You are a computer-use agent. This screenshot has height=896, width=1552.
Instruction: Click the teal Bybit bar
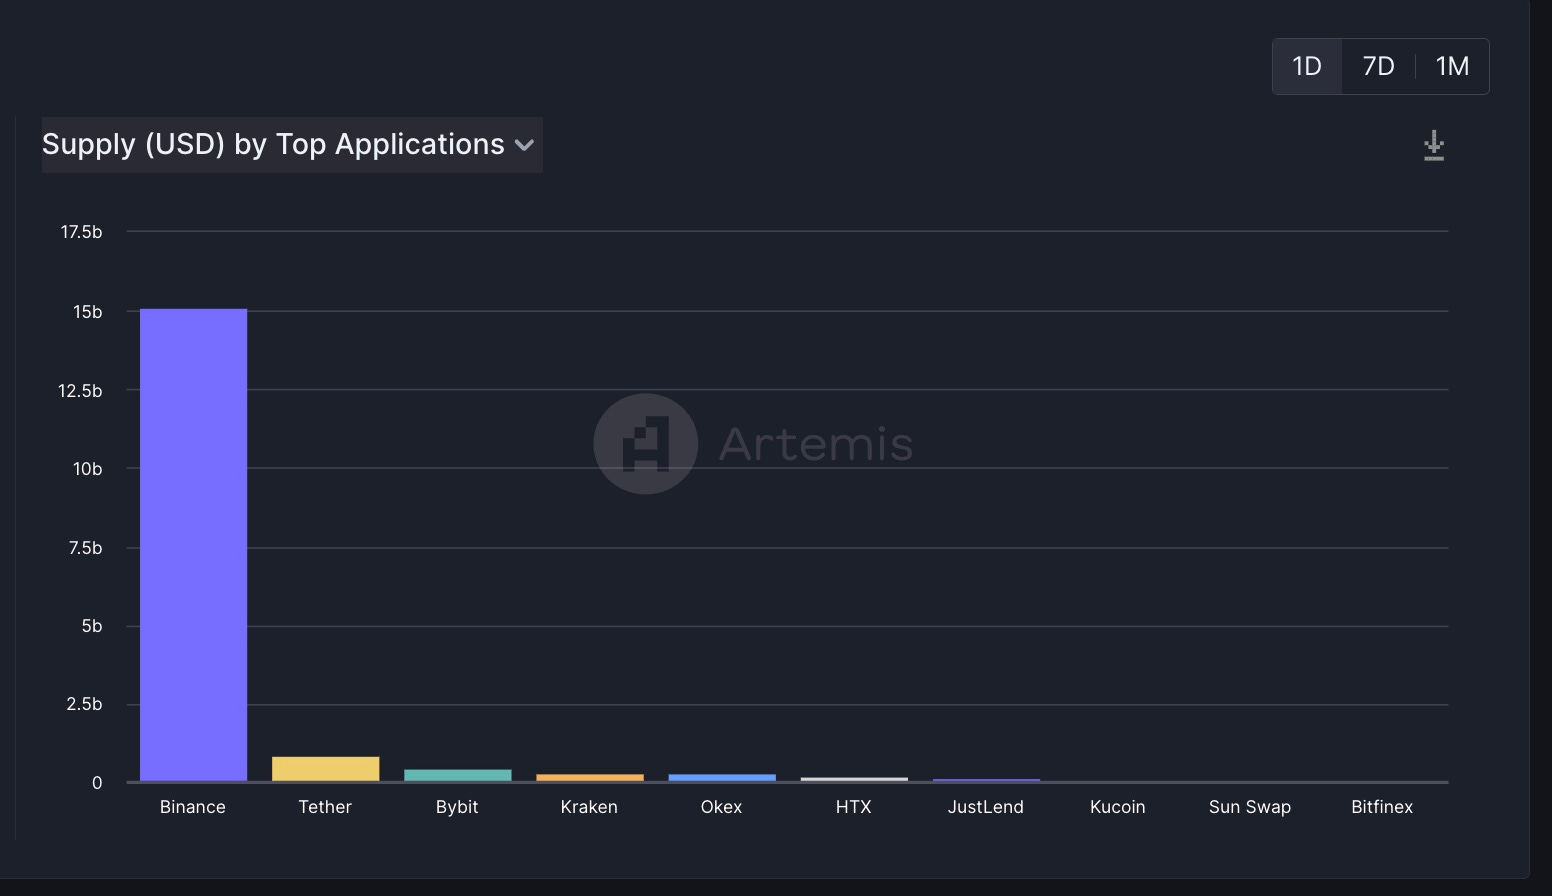tap(458, 775)
